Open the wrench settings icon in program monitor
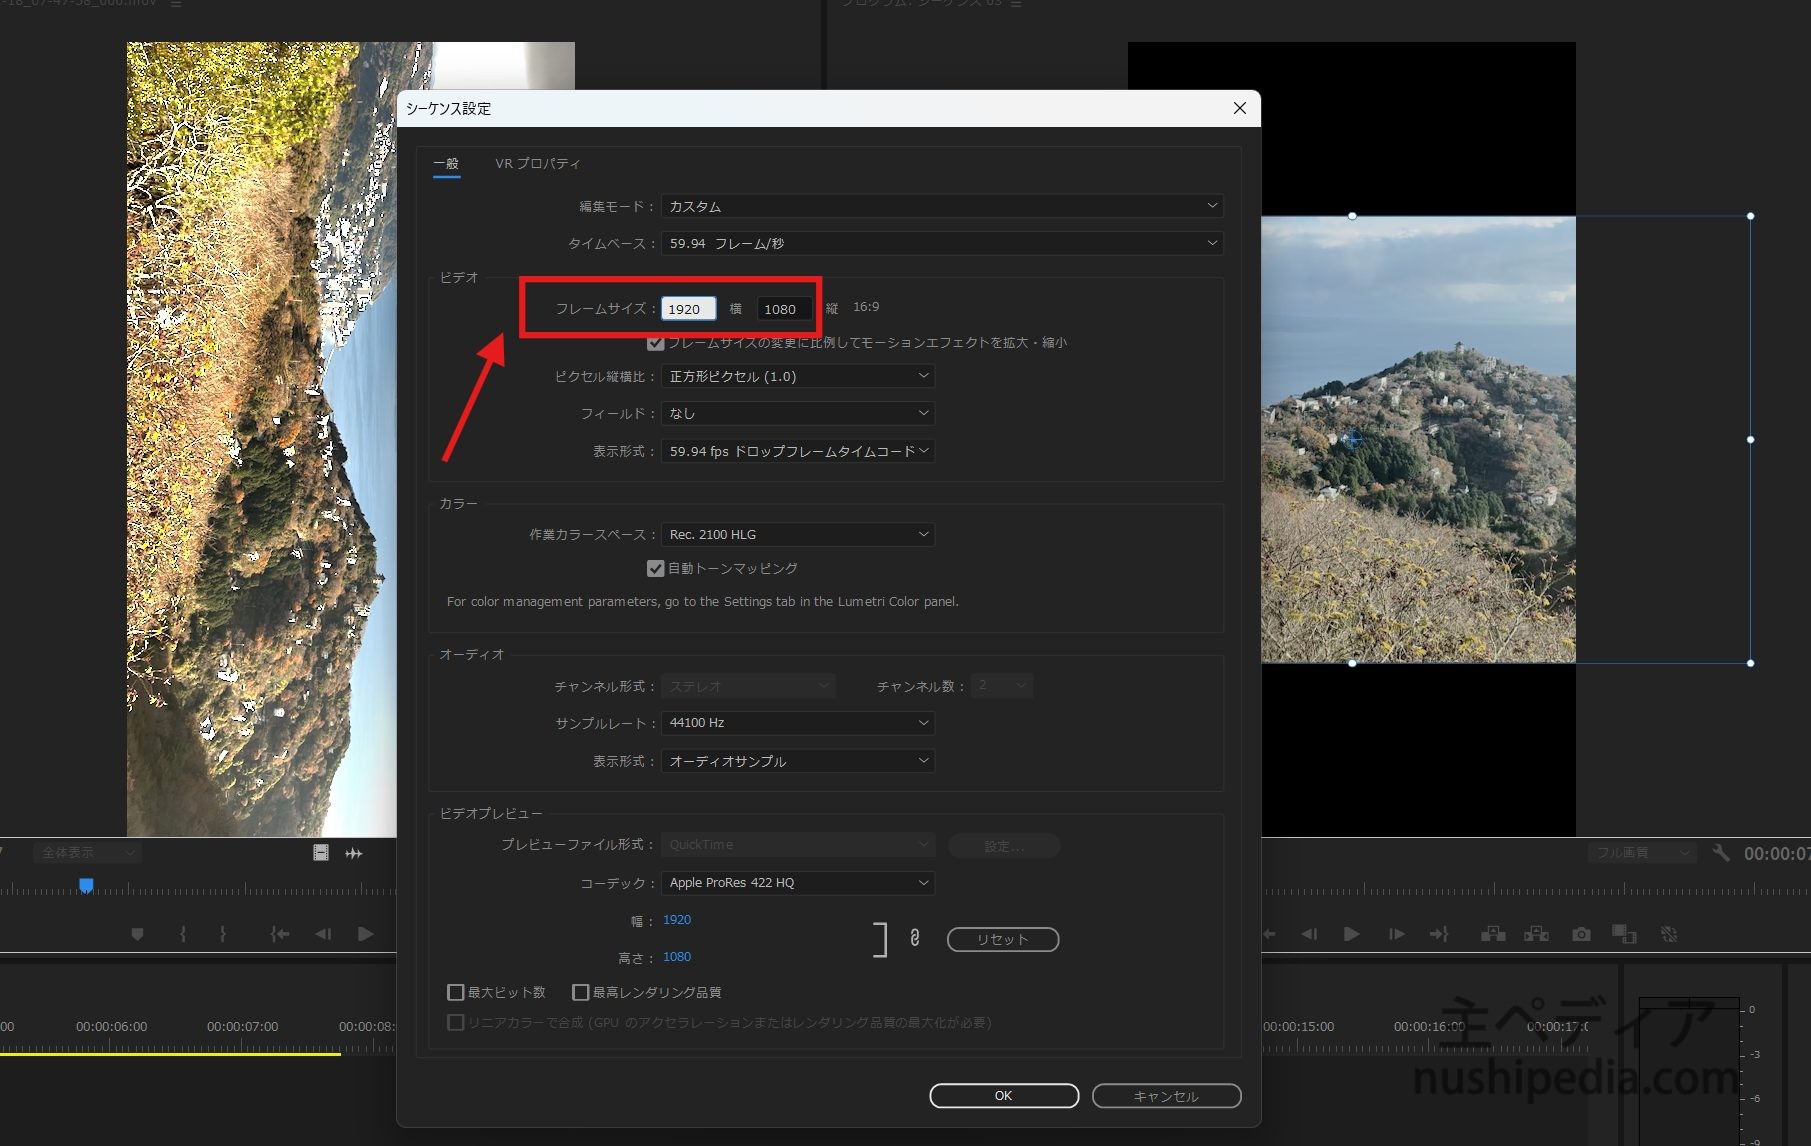Screen dimensions: 1811x1146 click(x=1720, y=853)
